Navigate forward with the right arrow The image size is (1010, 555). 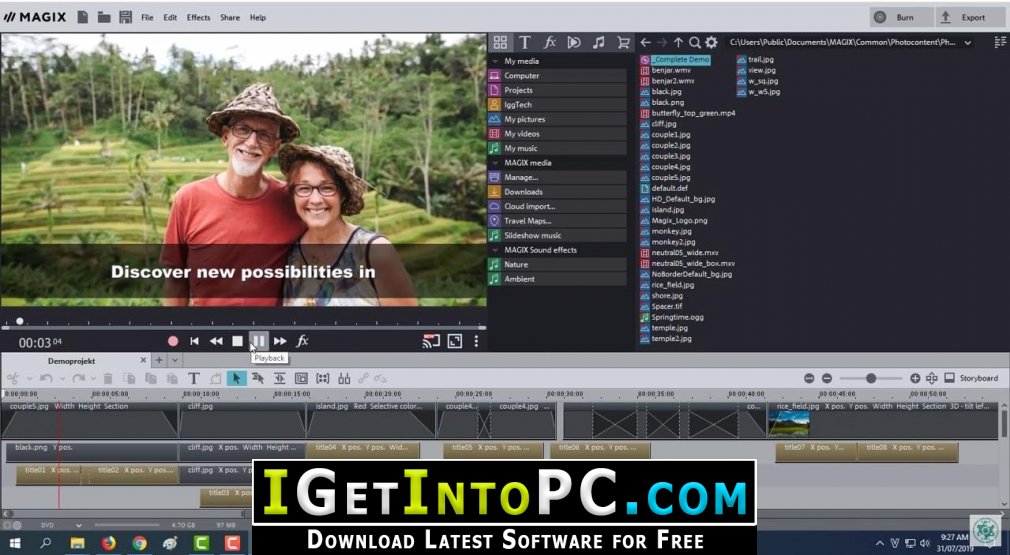tap(662, 42)
